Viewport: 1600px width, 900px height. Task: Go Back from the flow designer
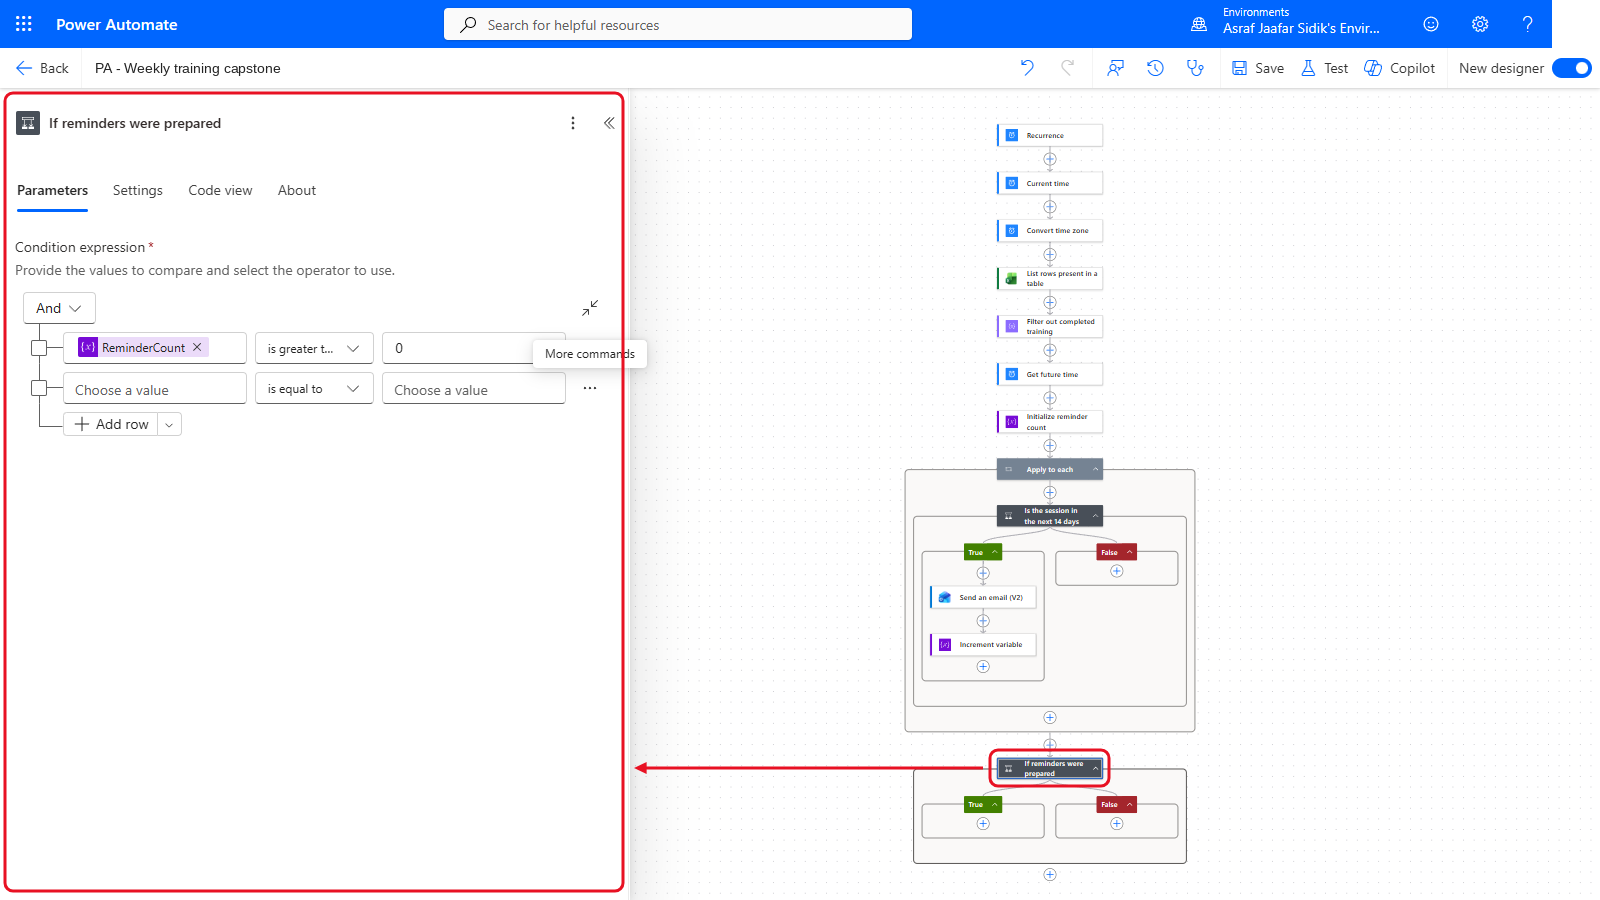(x=42, y=68)
